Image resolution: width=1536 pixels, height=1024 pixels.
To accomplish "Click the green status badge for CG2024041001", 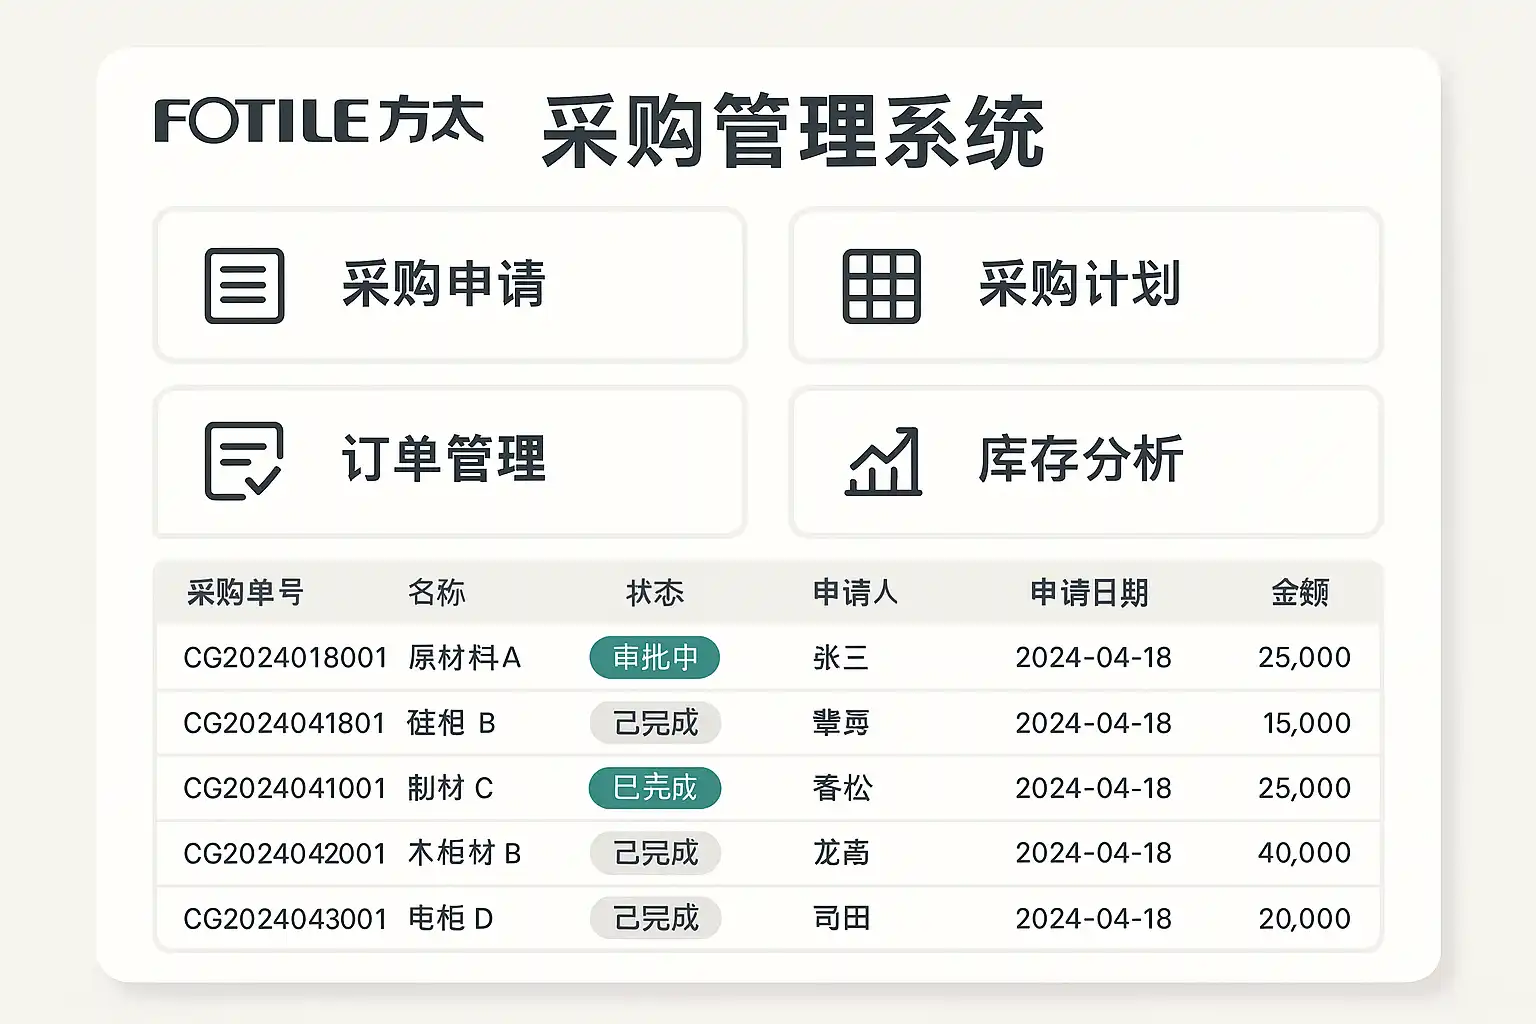I will click(x=655, y=788).
